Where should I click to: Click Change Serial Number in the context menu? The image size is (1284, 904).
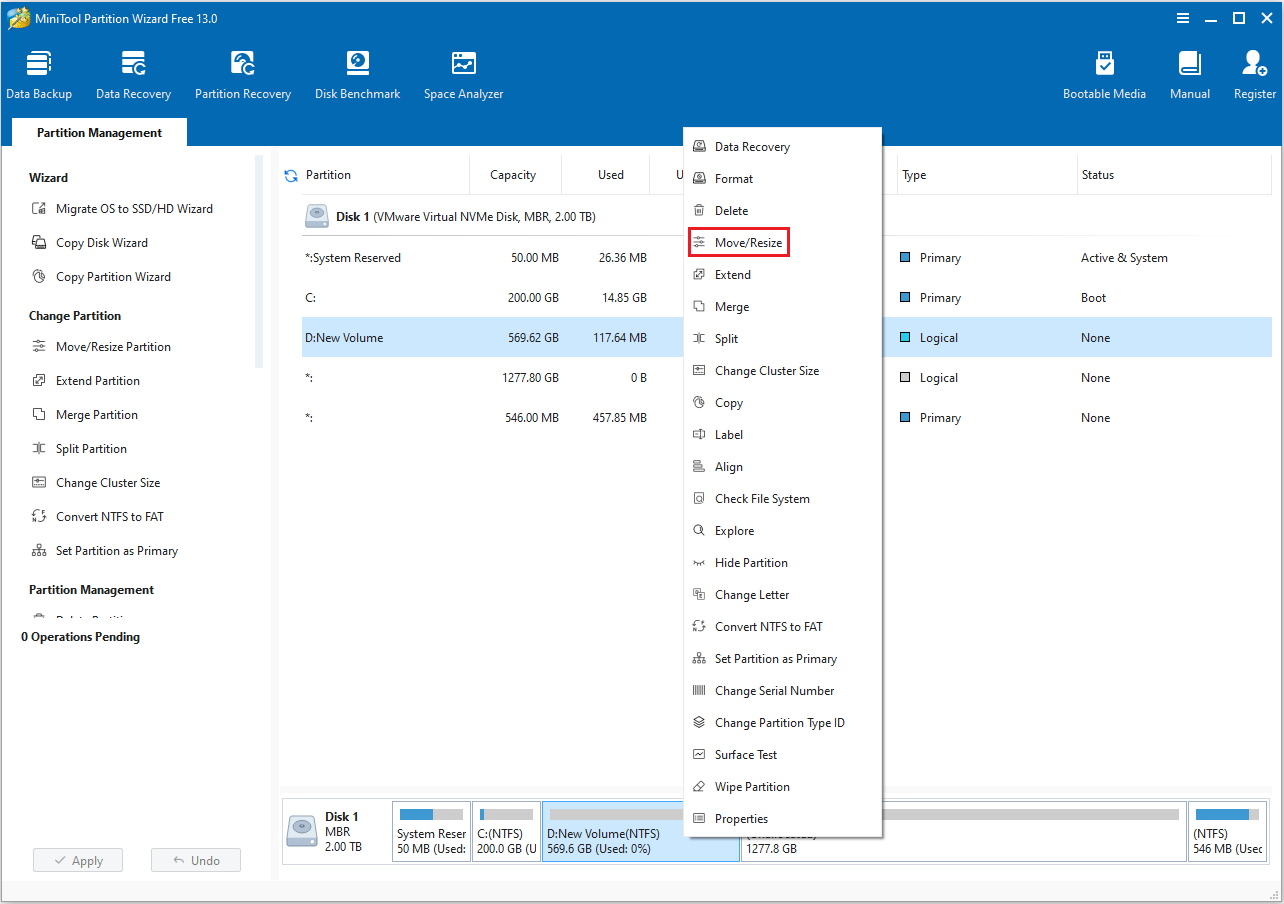[x=783, y=691]
